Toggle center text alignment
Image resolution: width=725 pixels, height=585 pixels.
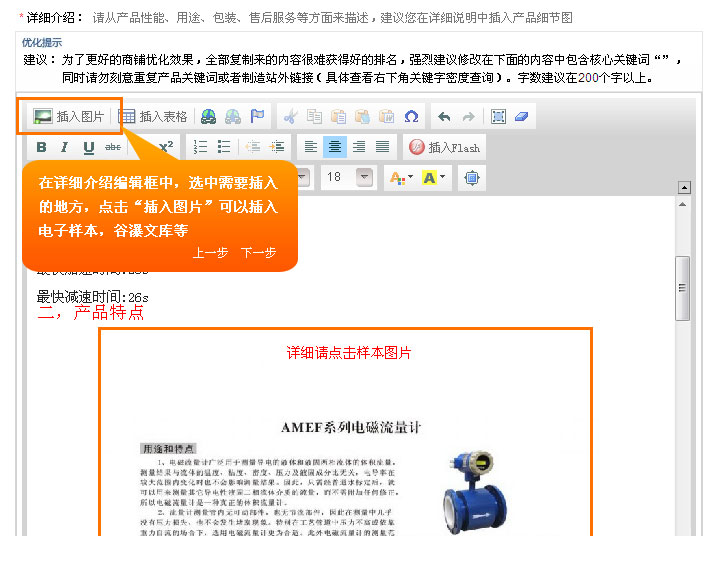click(335, 147)
